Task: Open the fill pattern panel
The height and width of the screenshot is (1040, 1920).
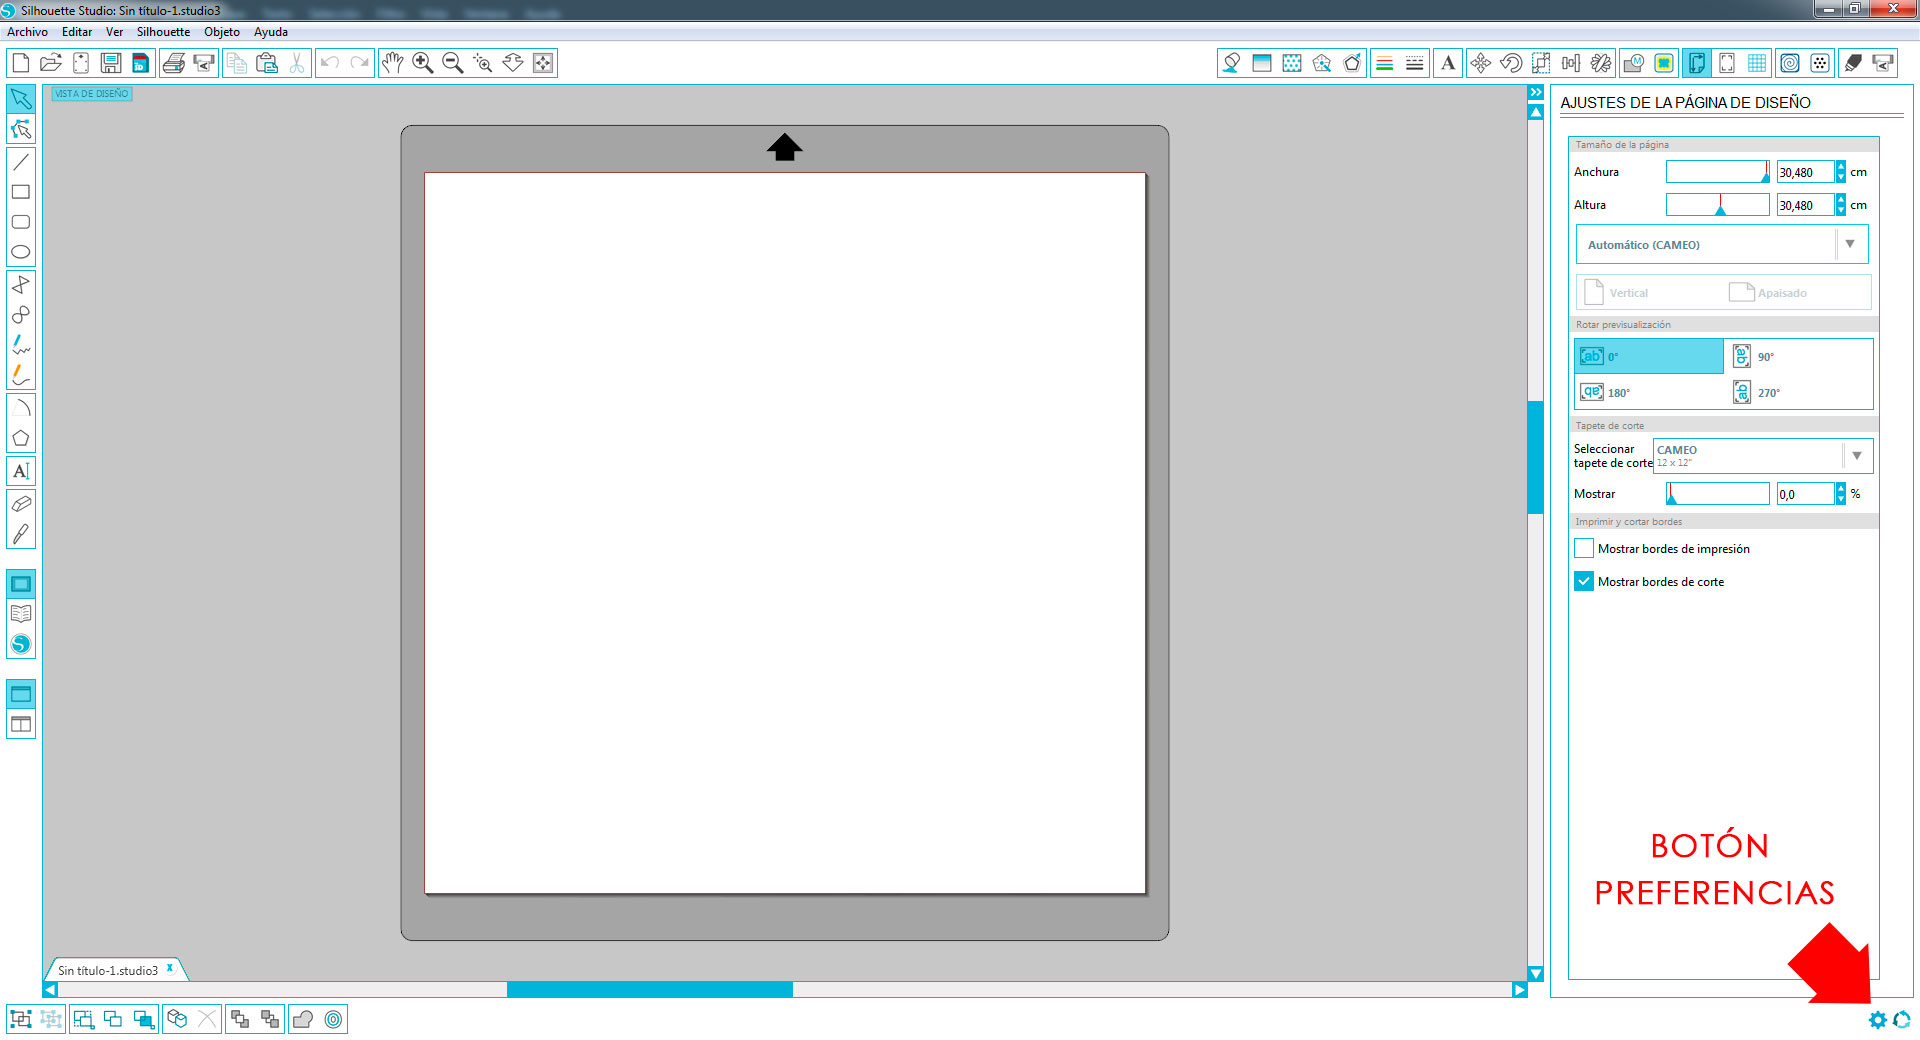Action: (1292, 63)
